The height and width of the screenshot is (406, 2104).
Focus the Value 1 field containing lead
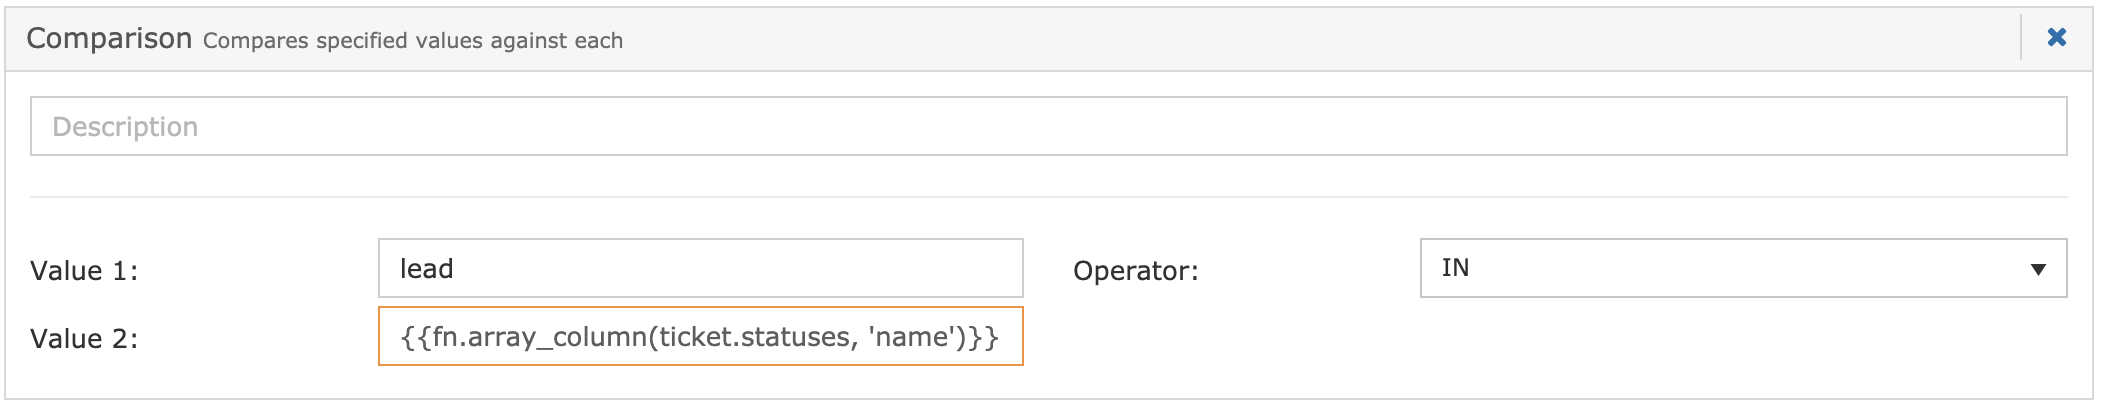pyautogui.click(x=700, y=268)
